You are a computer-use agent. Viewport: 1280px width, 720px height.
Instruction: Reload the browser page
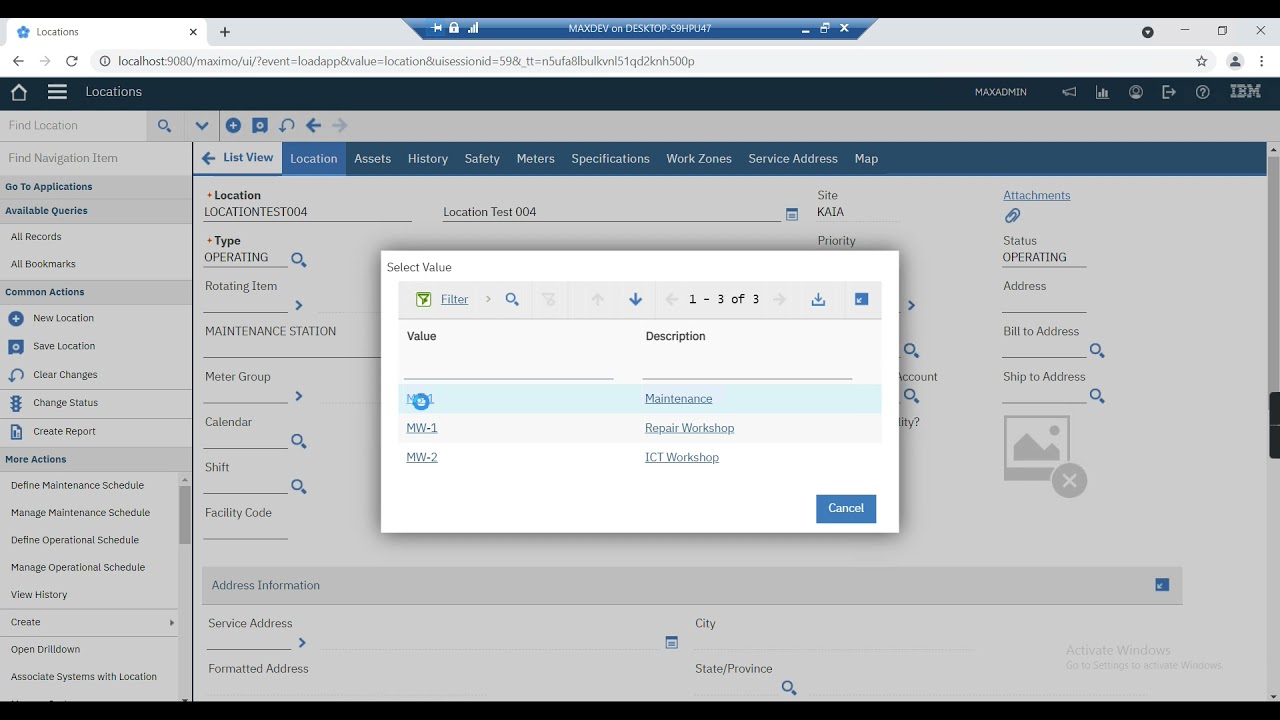[x=72, y=61]
